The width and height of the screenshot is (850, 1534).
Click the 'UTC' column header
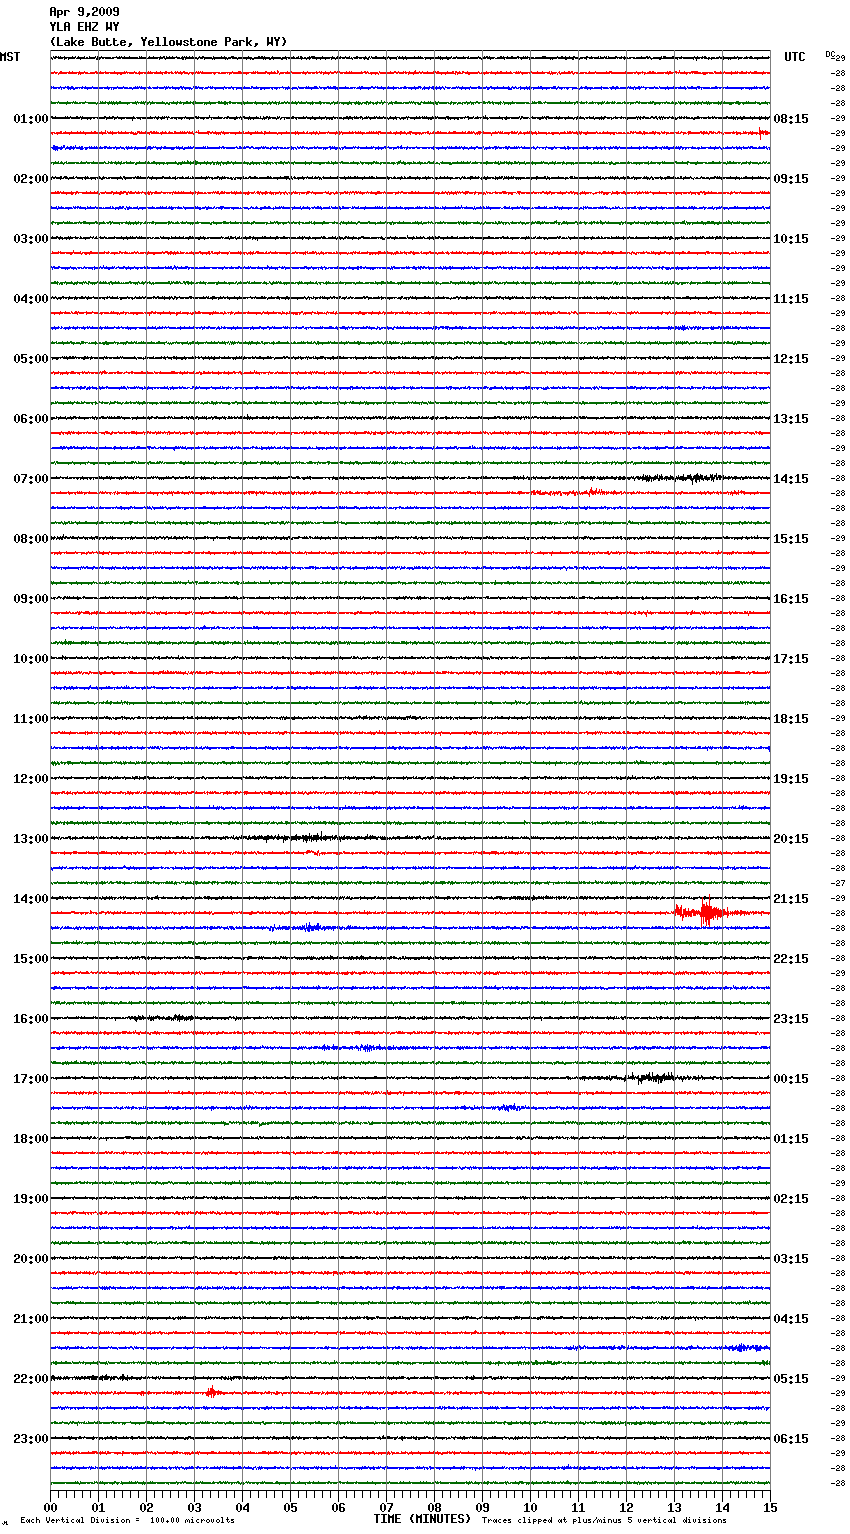coord(795,57)
